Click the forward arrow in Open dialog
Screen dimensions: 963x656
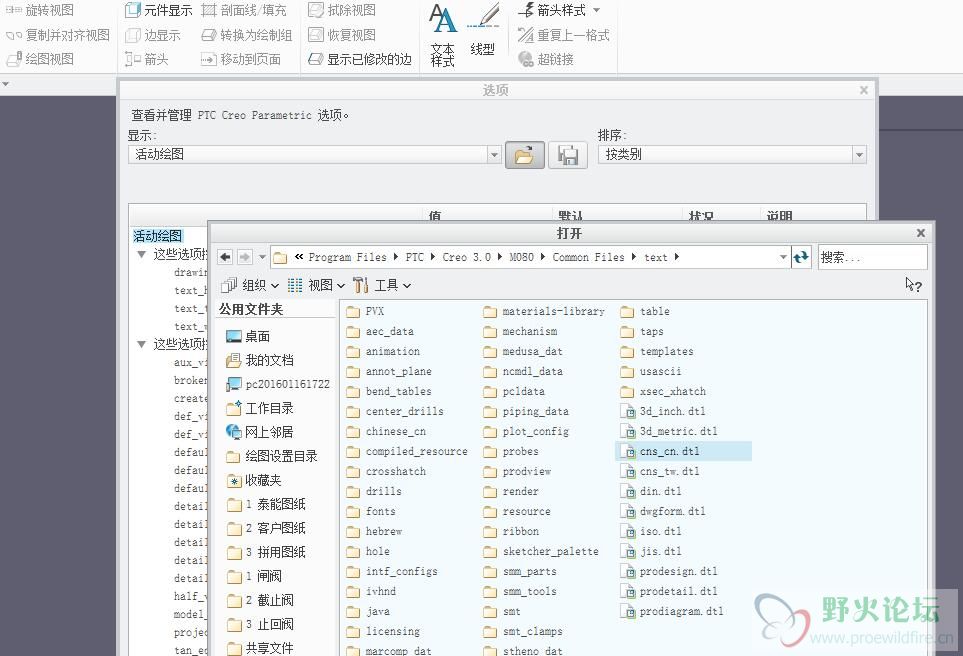pos(244,257)
